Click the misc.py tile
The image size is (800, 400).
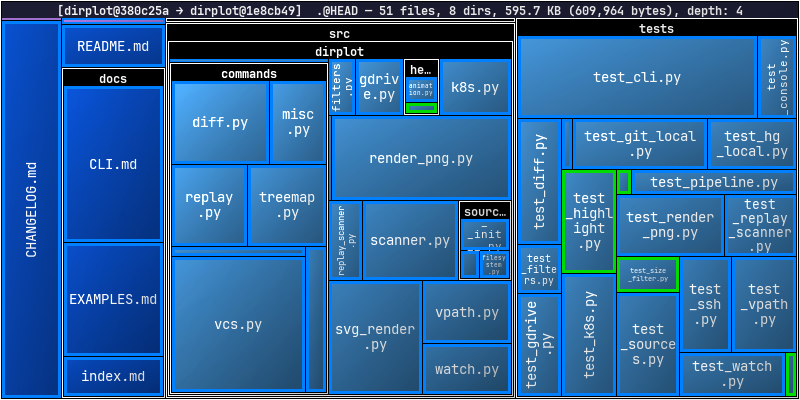coord(298,122)
